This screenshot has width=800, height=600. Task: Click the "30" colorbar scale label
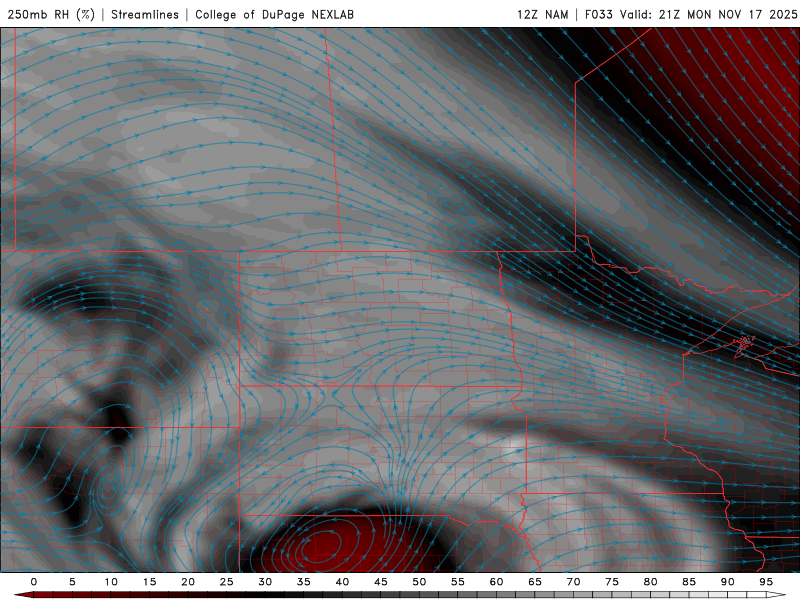click(x=265, y=582)
